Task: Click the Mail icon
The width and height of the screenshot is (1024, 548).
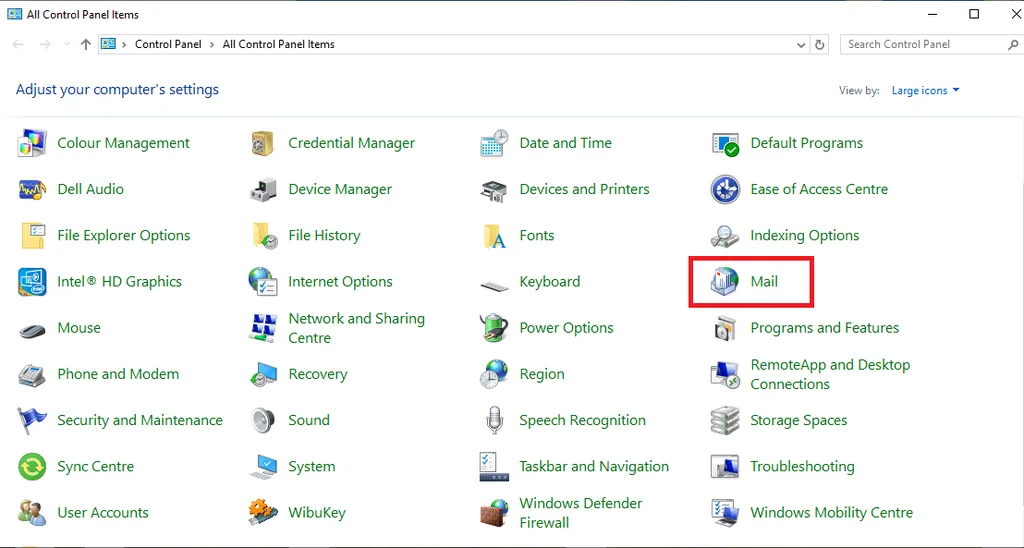Action: click(x=725, y=282)
